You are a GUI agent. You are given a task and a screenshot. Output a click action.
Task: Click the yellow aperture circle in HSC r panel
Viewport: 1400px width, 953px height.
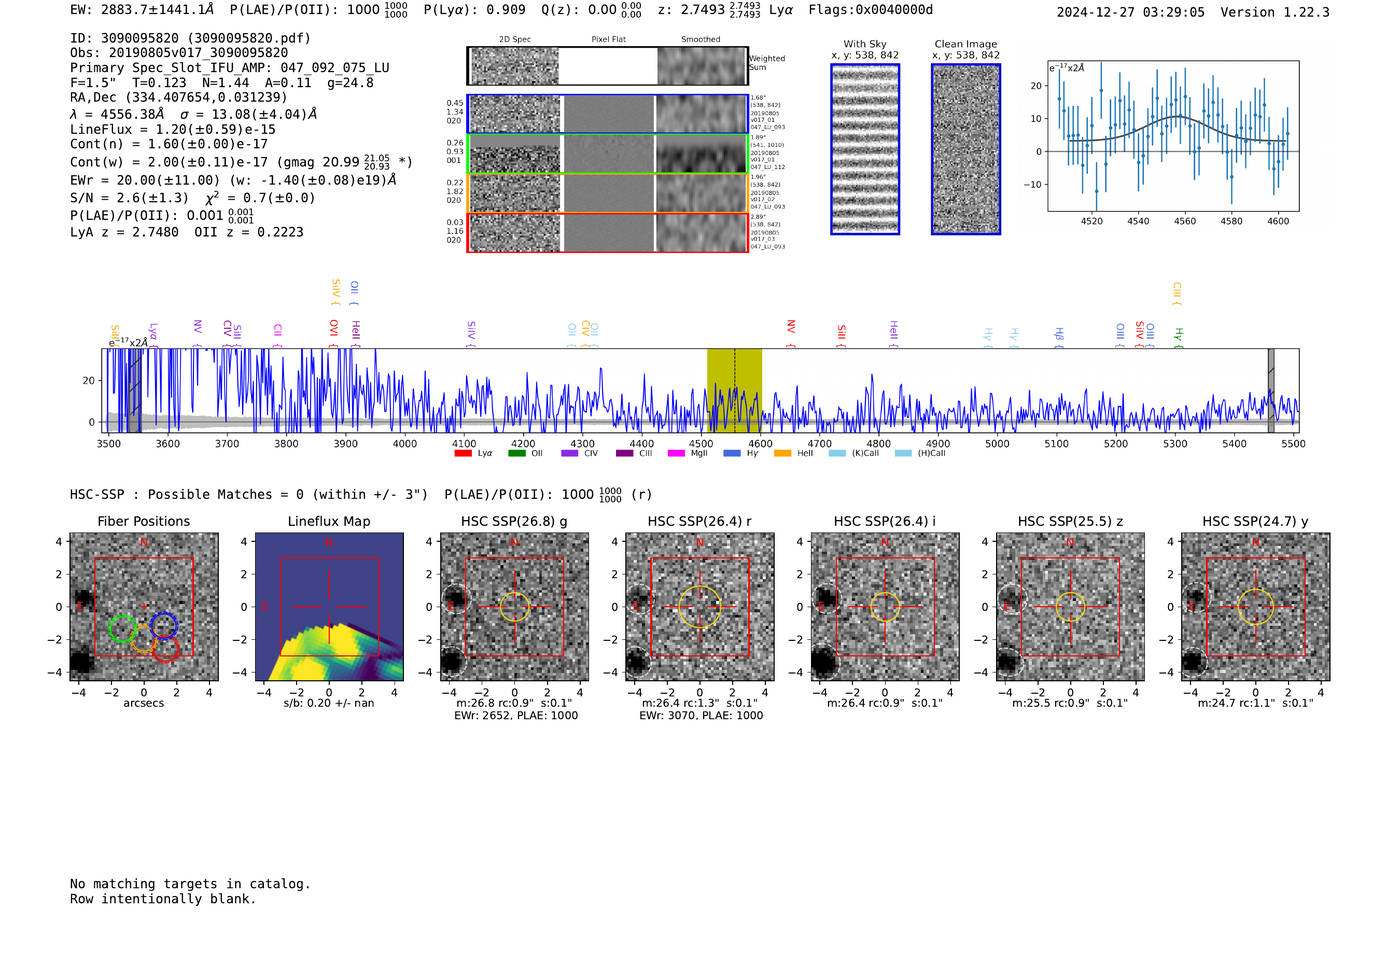[700, 606]
